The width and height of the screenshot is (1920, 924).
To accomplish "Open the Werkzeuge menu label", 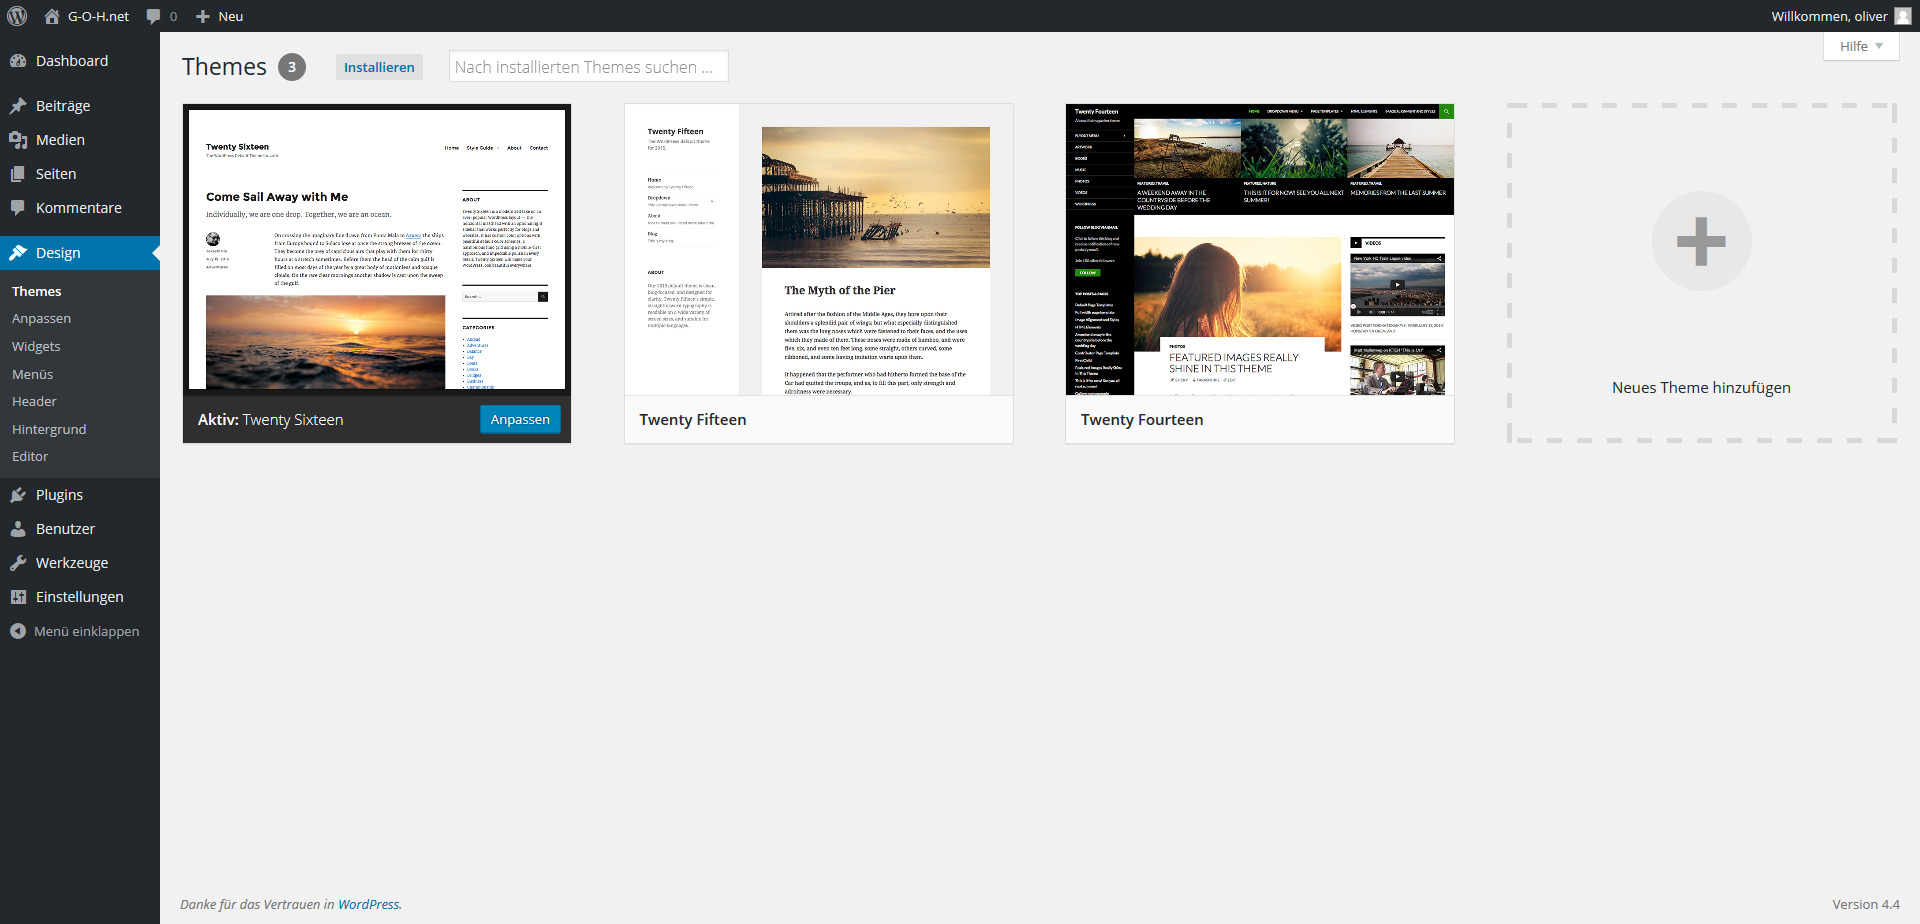I will tap(72, 563).
